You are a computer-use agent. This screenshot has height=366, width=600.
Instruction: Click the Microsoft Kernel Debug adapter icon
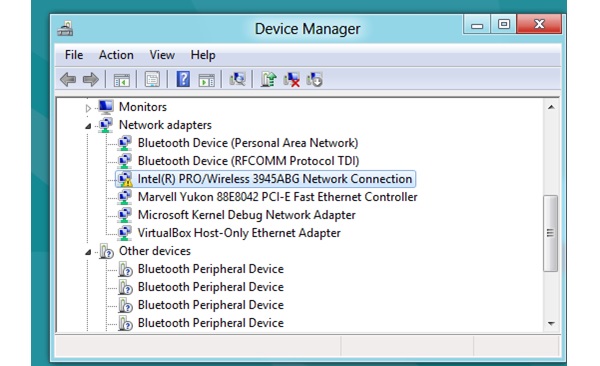125,215
